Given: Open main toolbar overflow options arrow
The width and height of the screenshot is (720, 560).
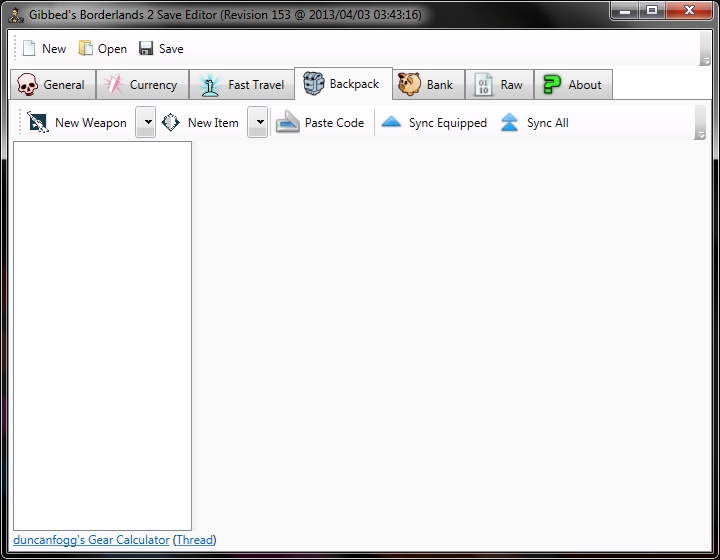Looking at the screenshot, I should [705, 48].
